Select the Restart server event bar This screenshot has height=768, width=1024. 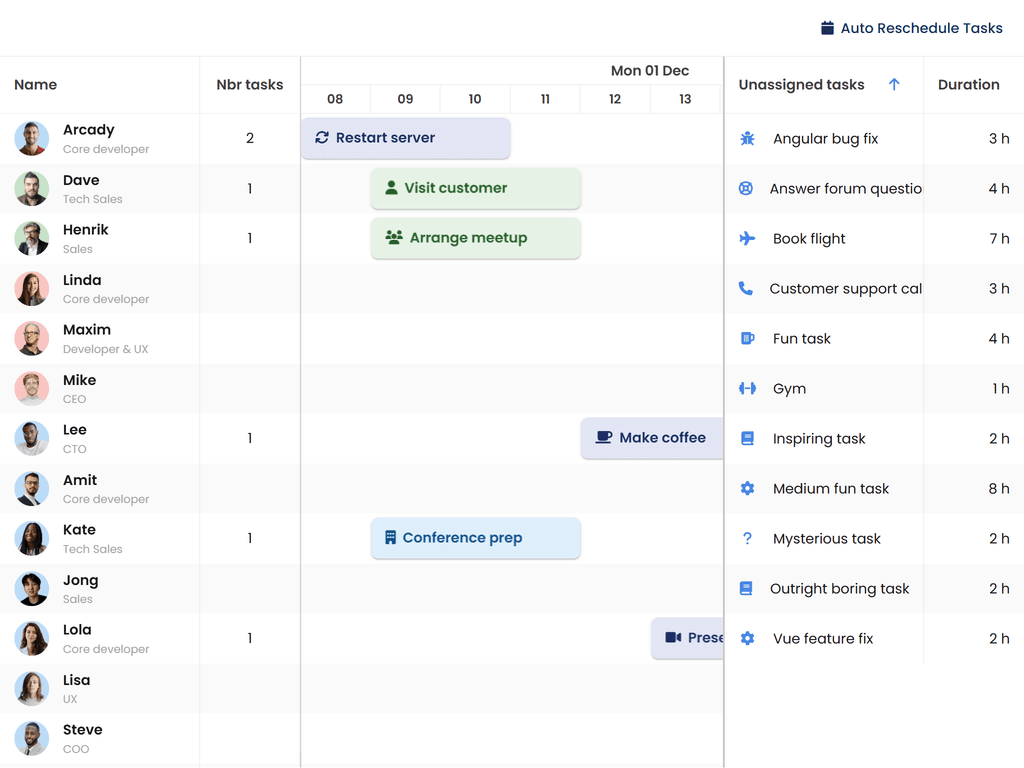point(406,138)
